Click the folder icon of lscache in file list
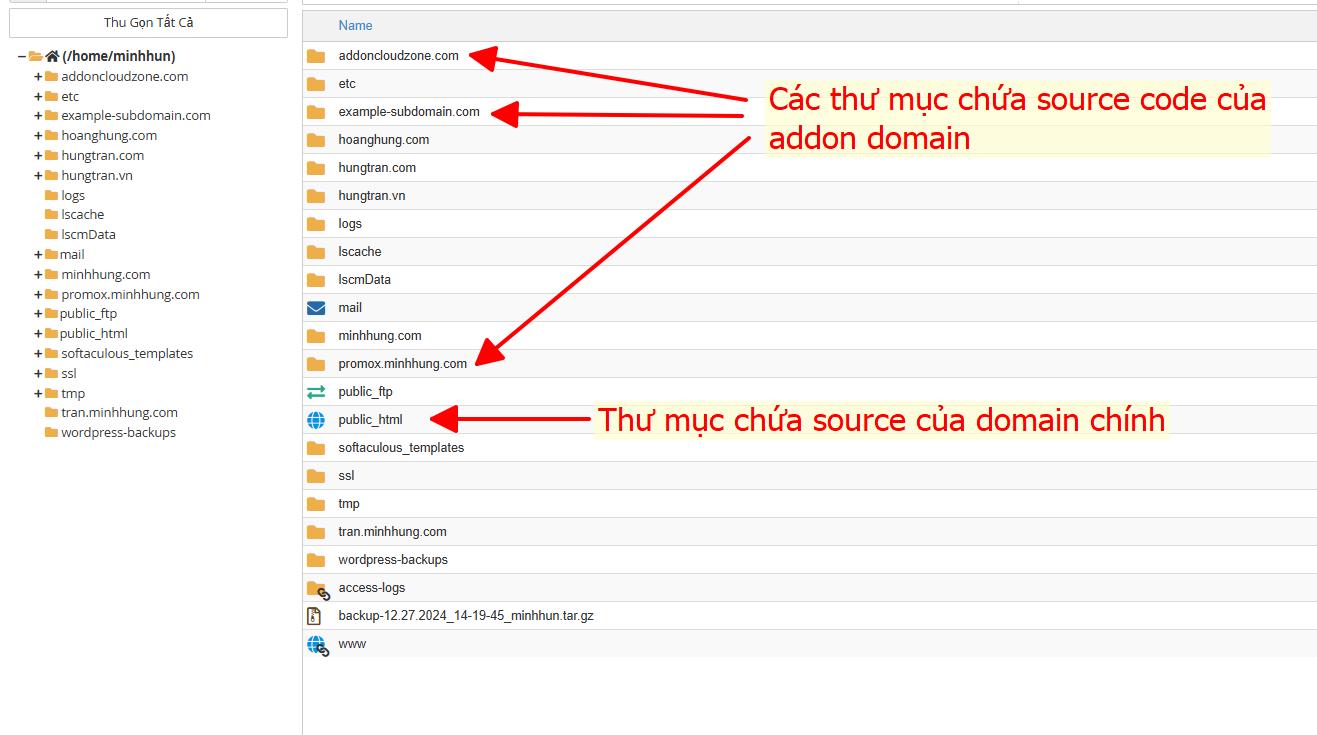The width and height of the screenshot is (1317, 735). coord(316,252)
